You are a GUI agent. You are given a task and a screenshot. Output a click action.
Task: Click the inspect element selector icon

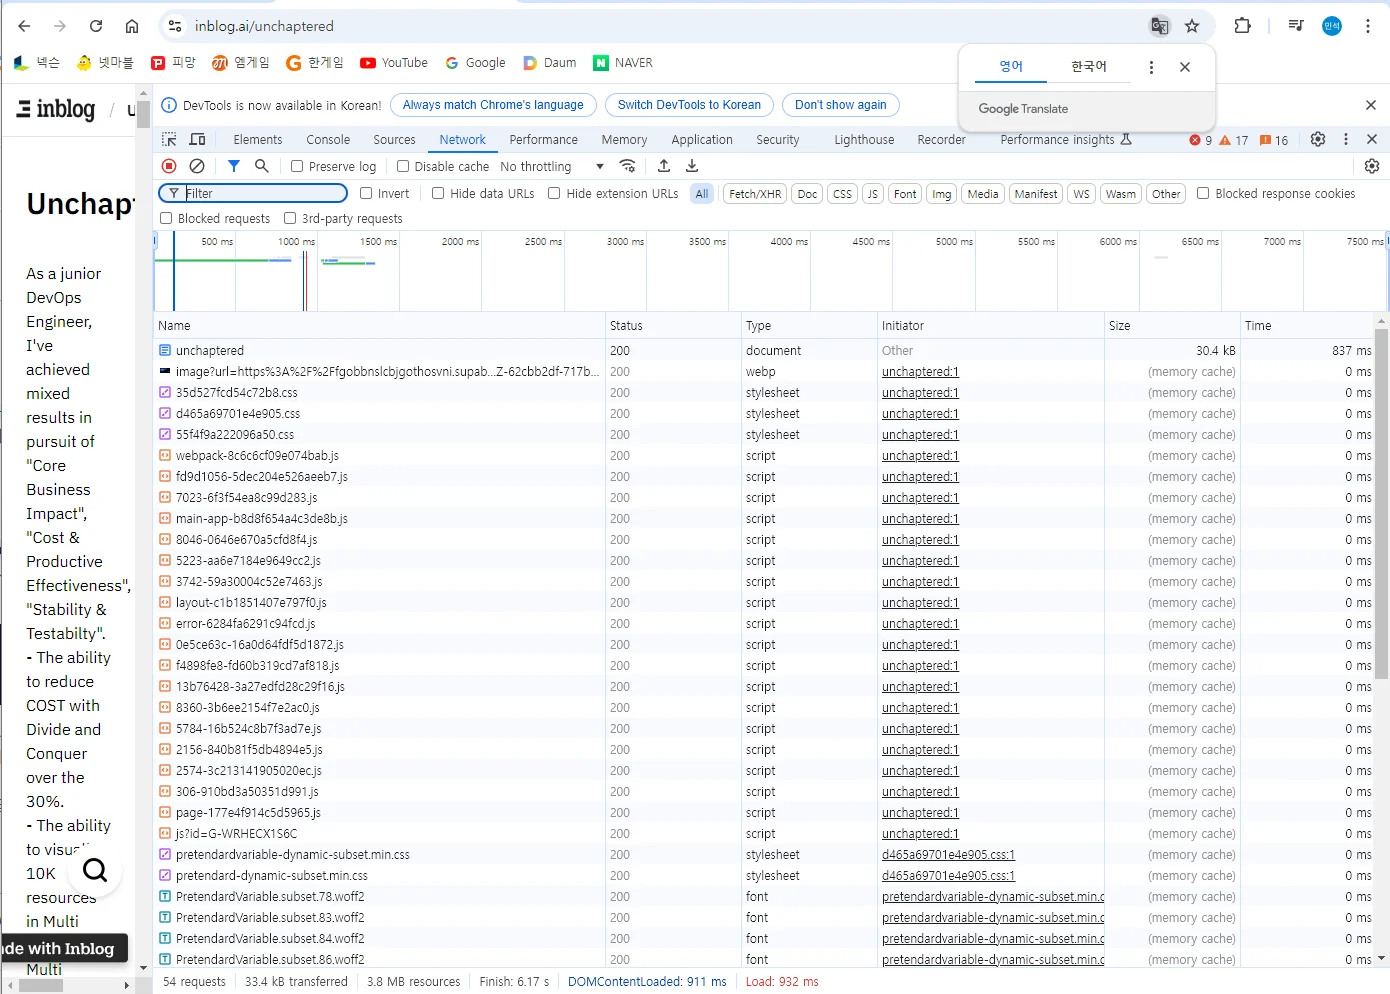pyautogui.click(x=169, y=139)
